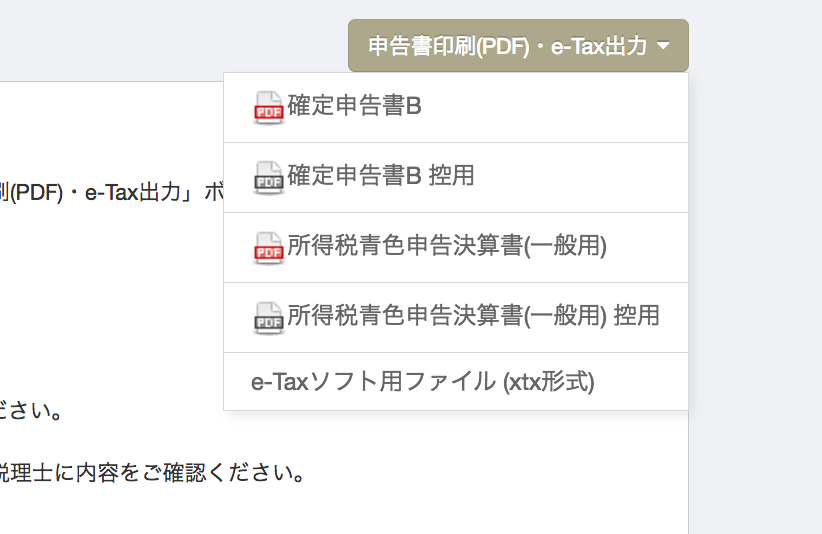The image size is (822, 534).
Task: Click 控用 at end of 所得税青色申告決算書 控用 row
Action: pos(636,315)
